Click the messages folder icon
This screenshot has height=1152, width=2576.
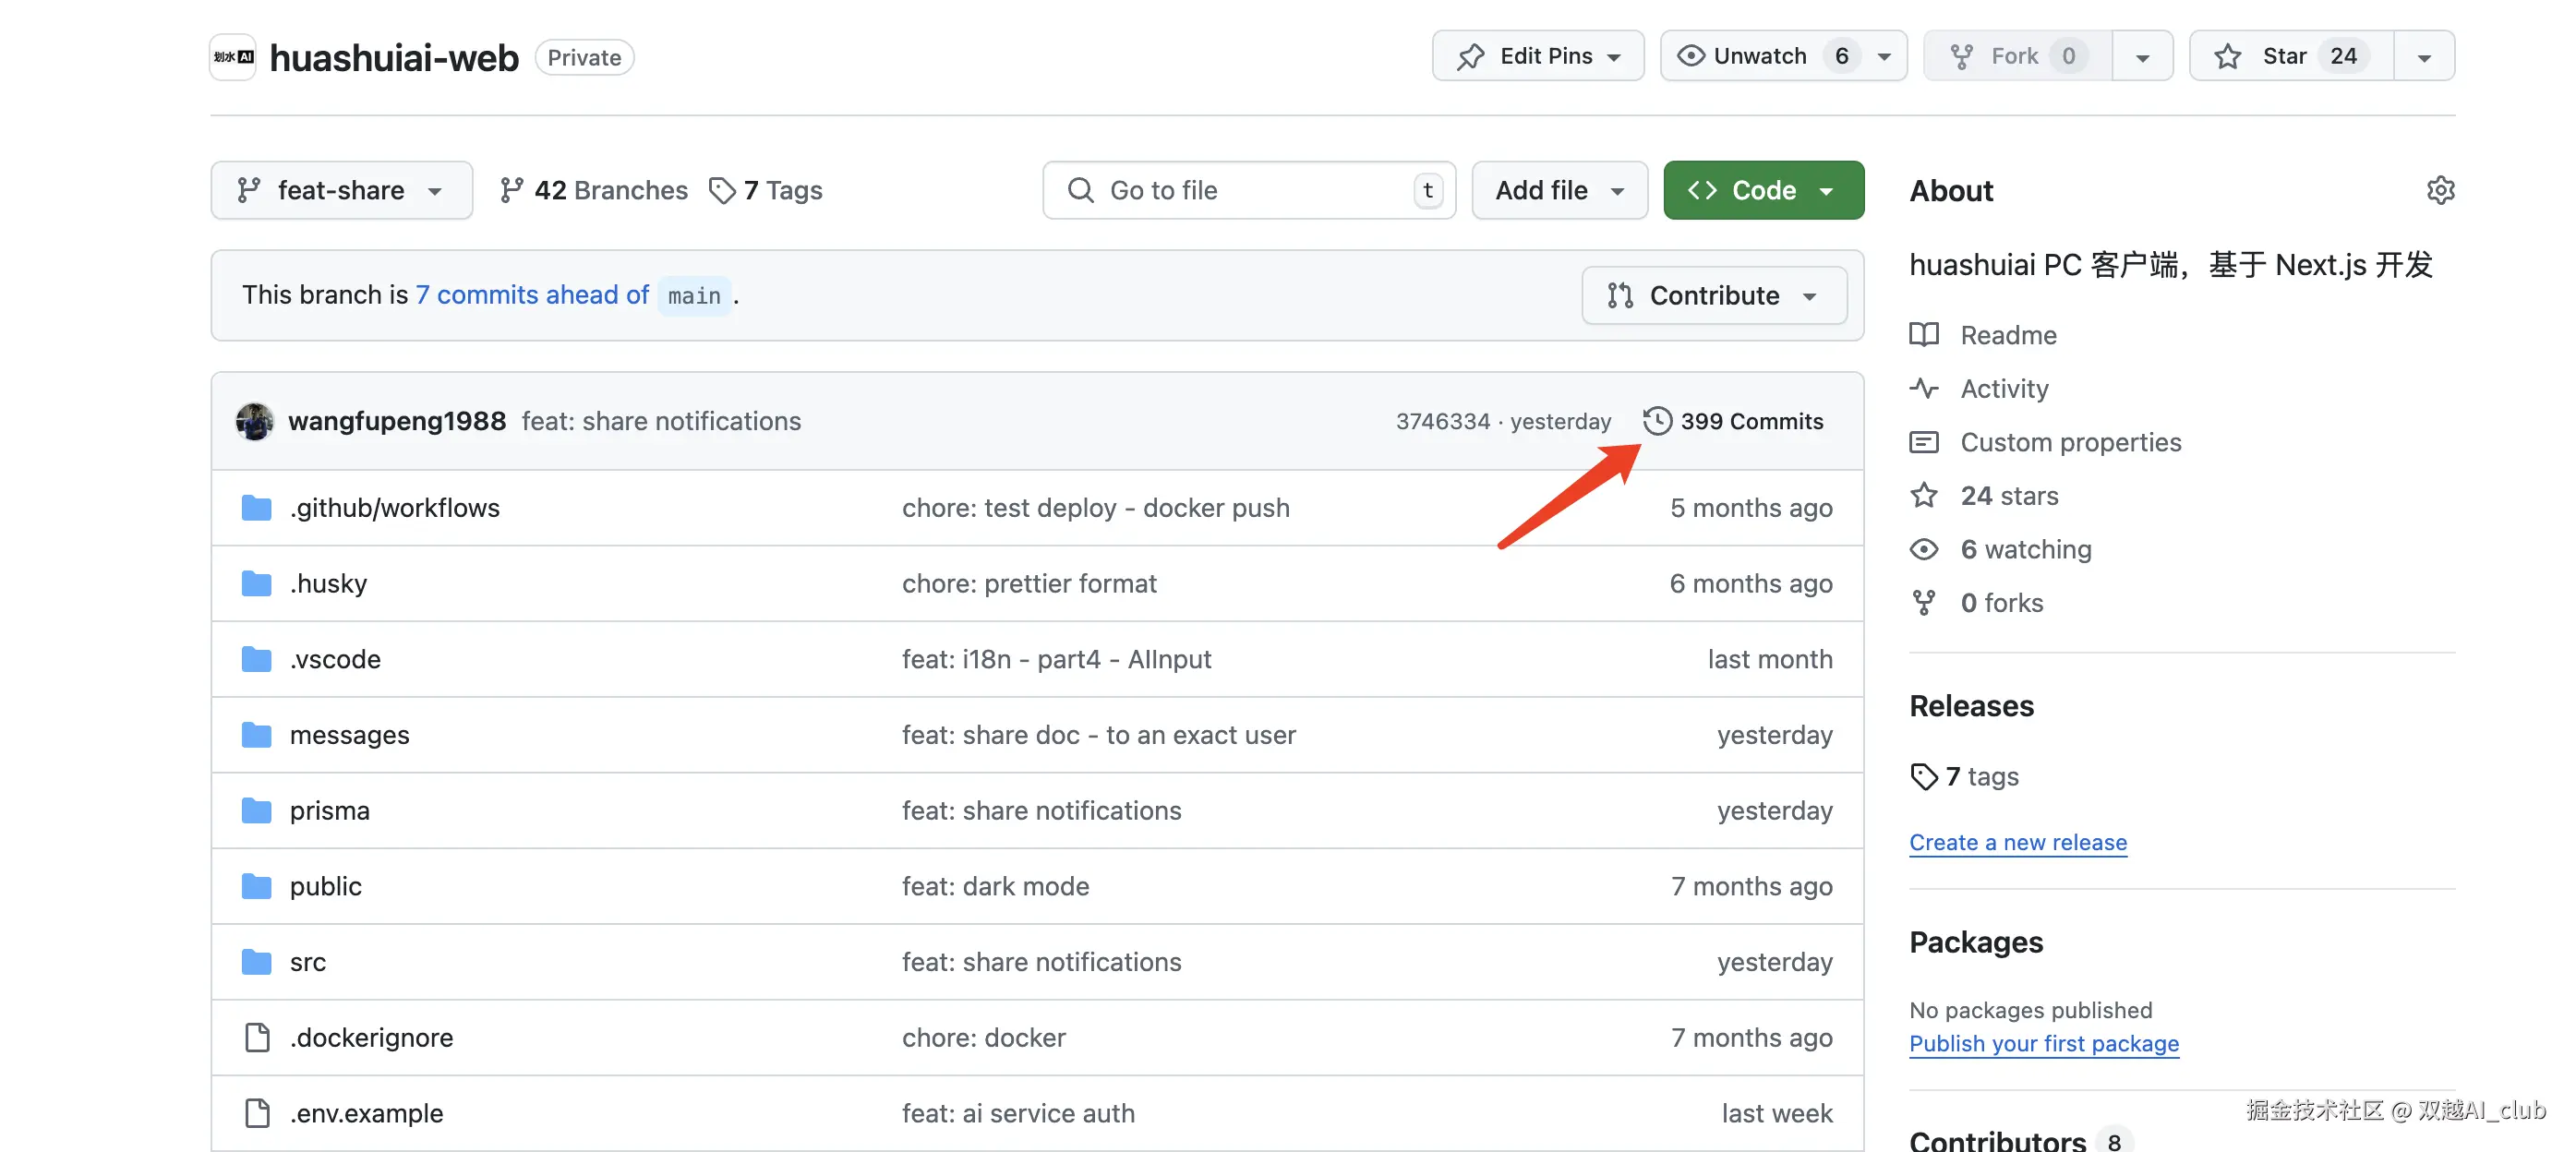[x=257, y=735]
